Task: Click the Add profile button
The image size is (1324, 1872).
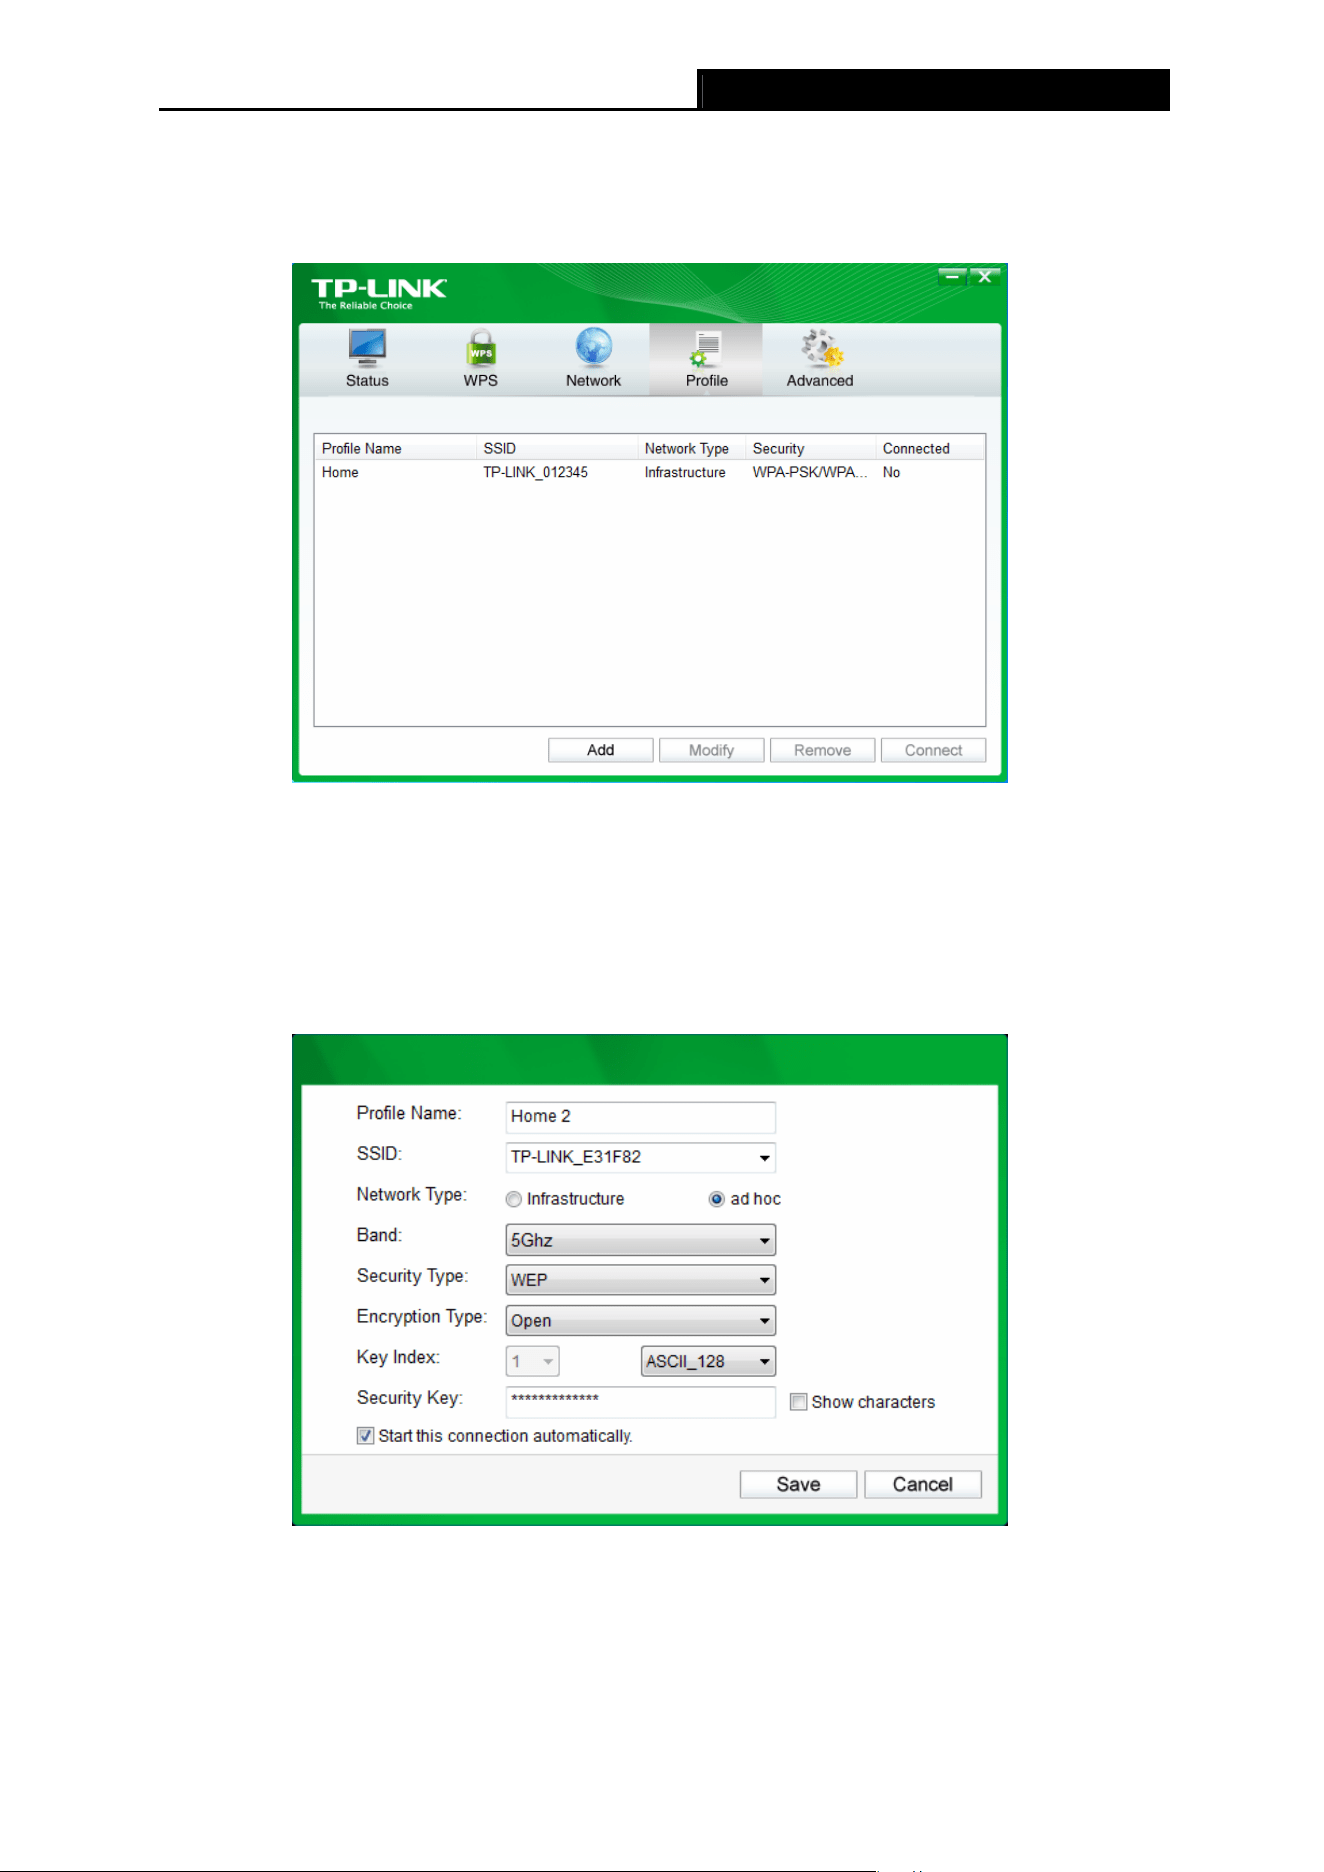Action: click(601, 750)
